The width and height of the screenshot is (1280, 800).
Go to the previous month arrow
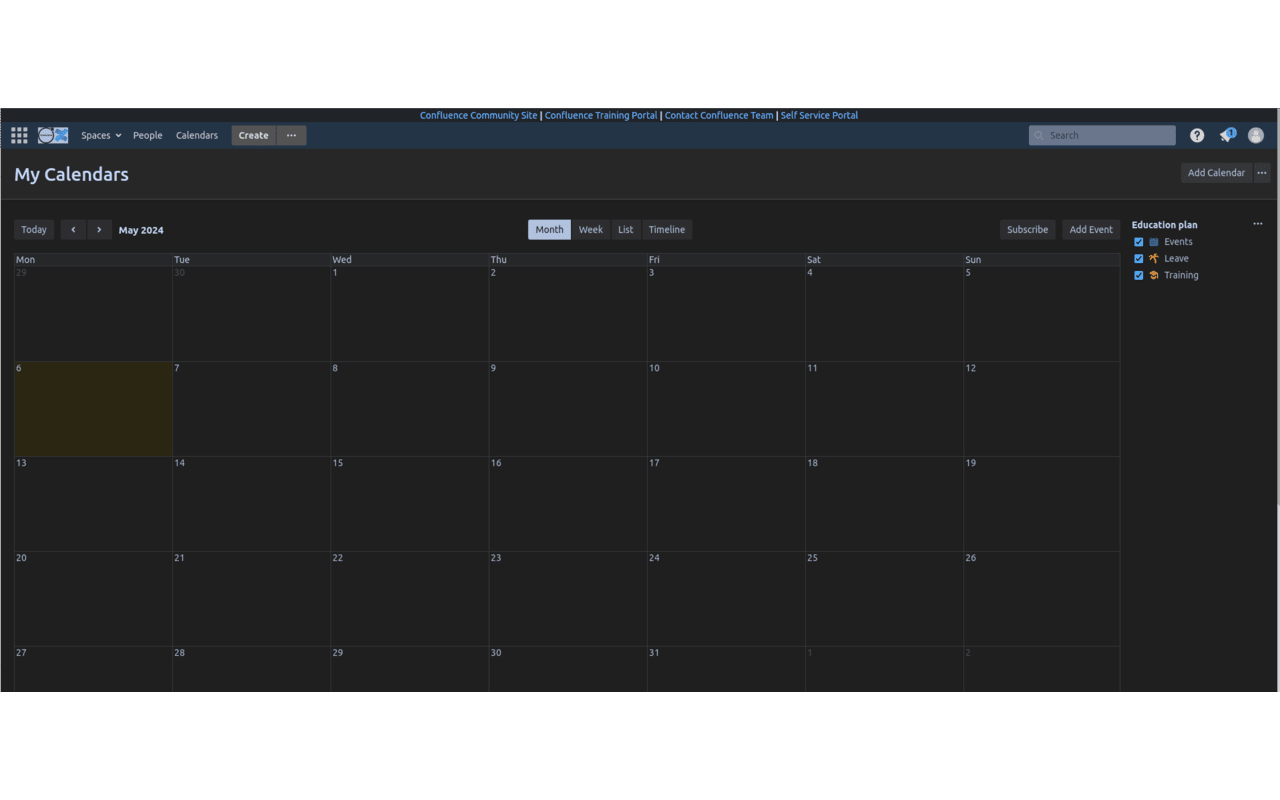tap(73, 230)
